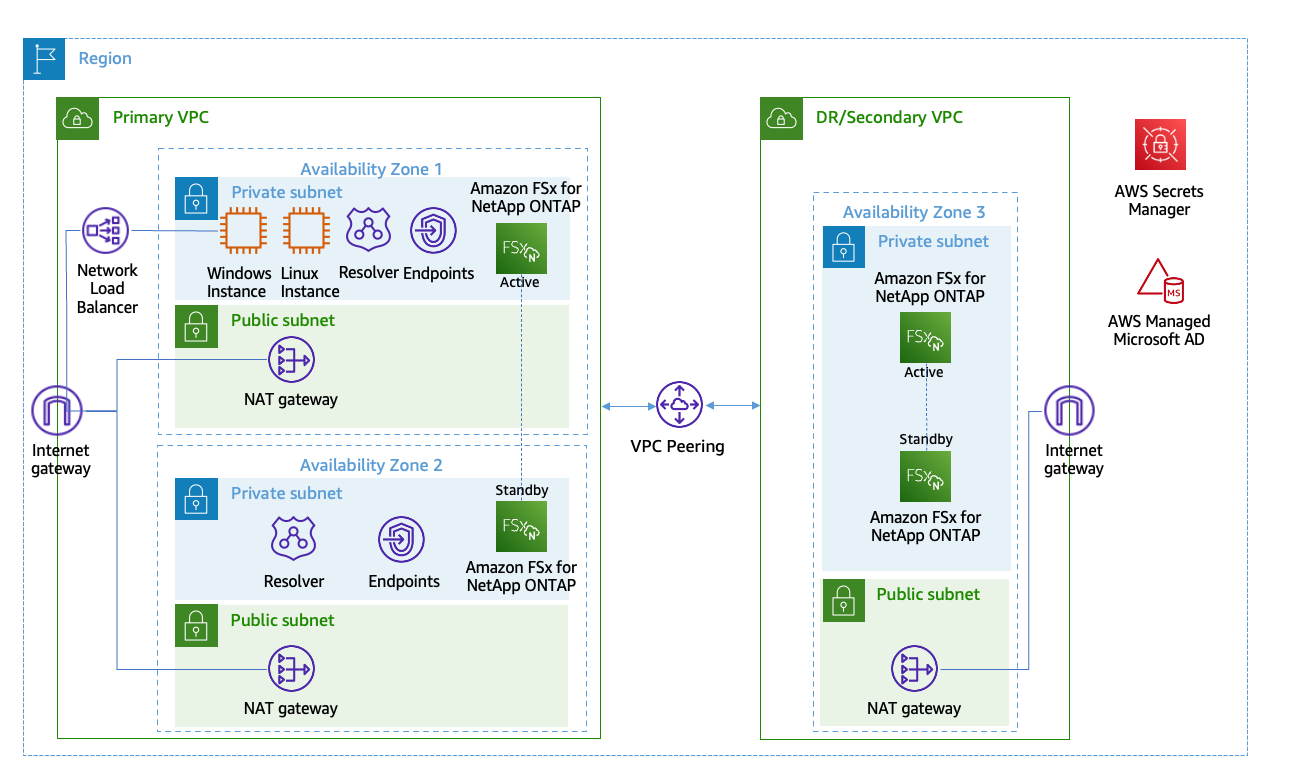1307x765 pixels.
Task: Click the NAT gateway icon in Availability Zone 1
Action: tap(291, 360)
